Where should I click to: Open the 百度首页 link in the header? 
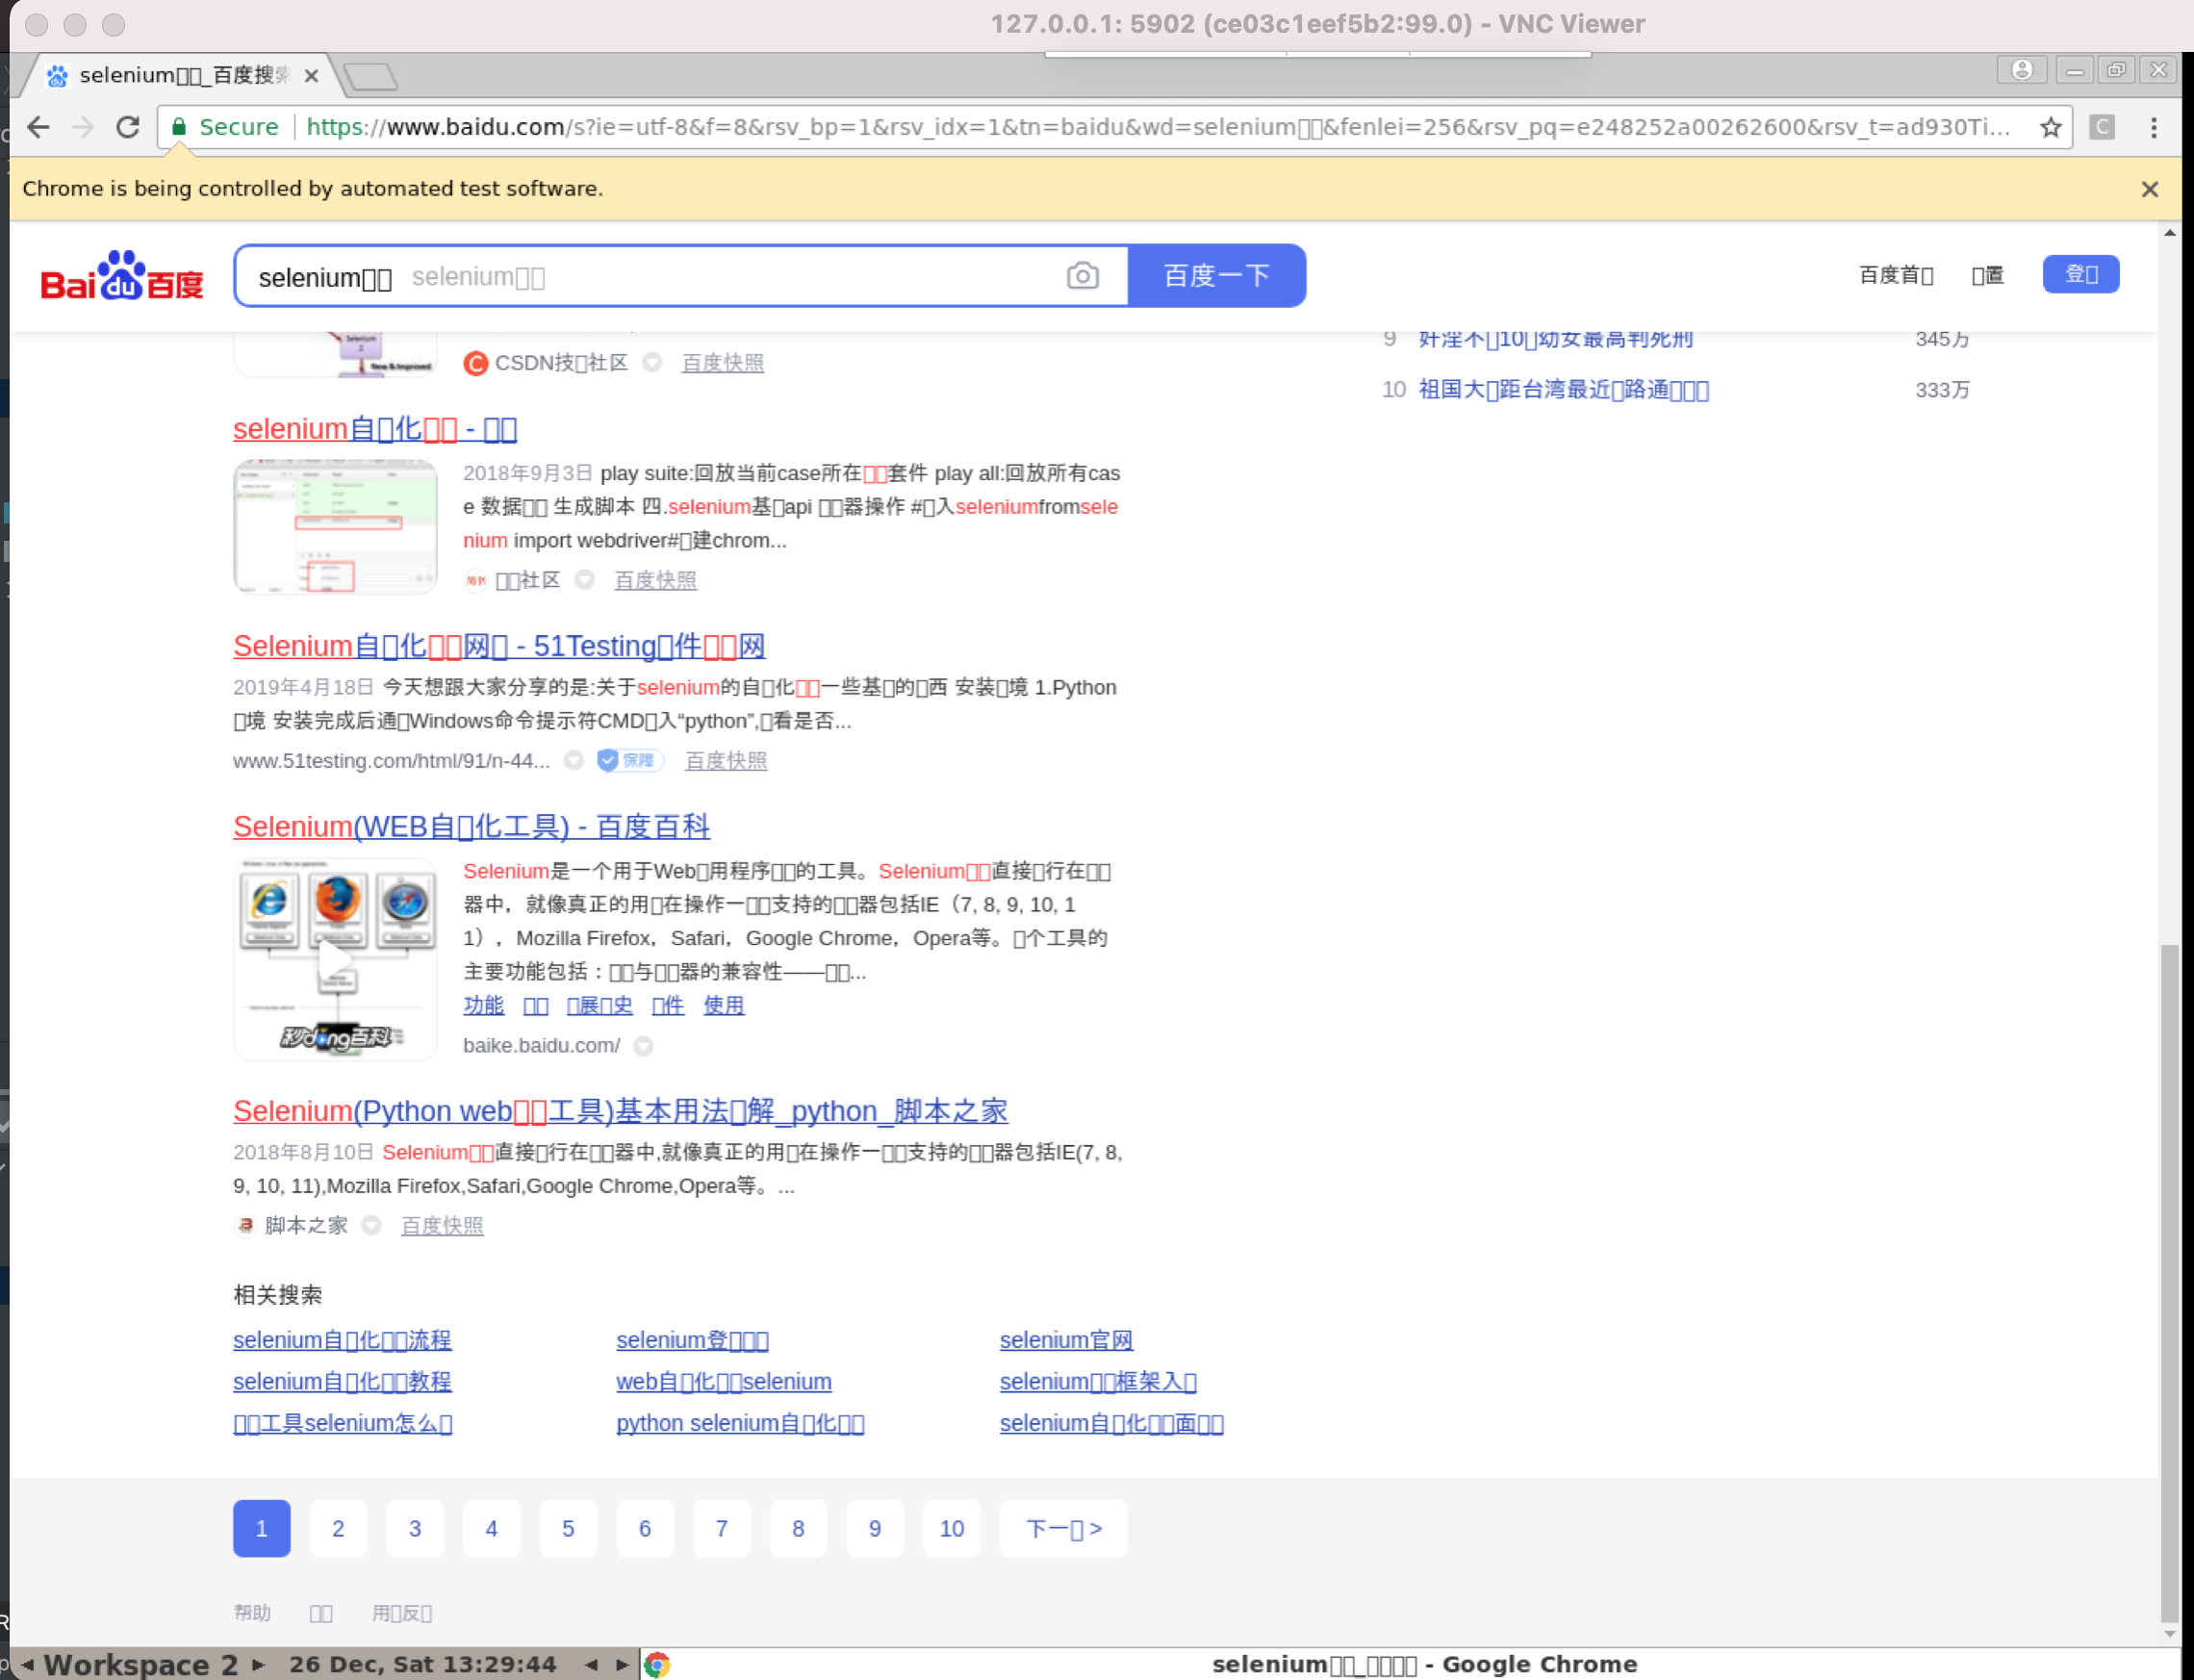pyautogui.click(x=1896, y=275)
